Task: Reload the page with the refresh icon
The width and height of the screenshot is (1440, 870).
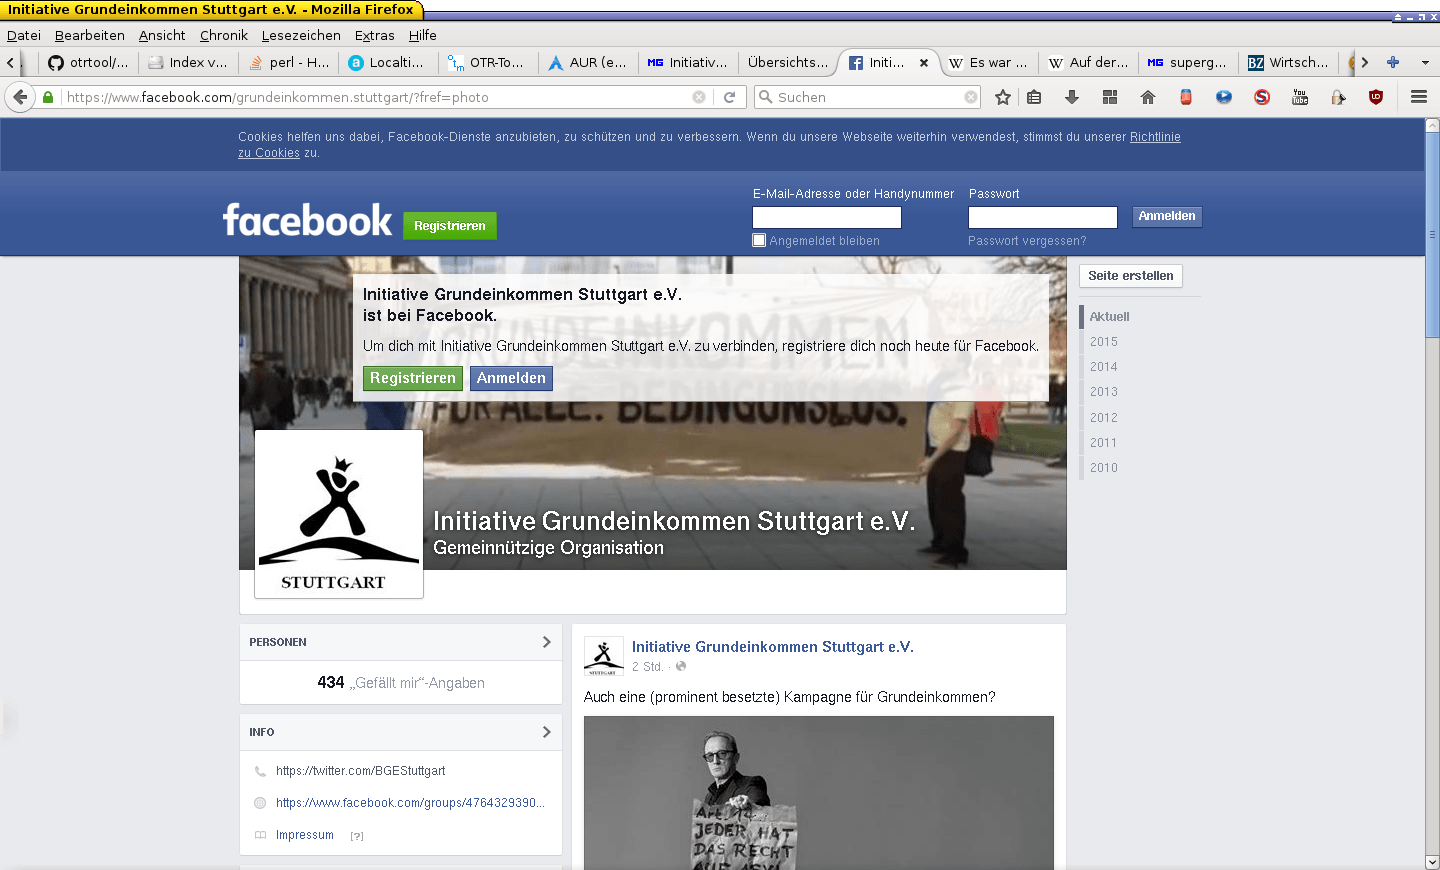Action: [x=730, y=97]
